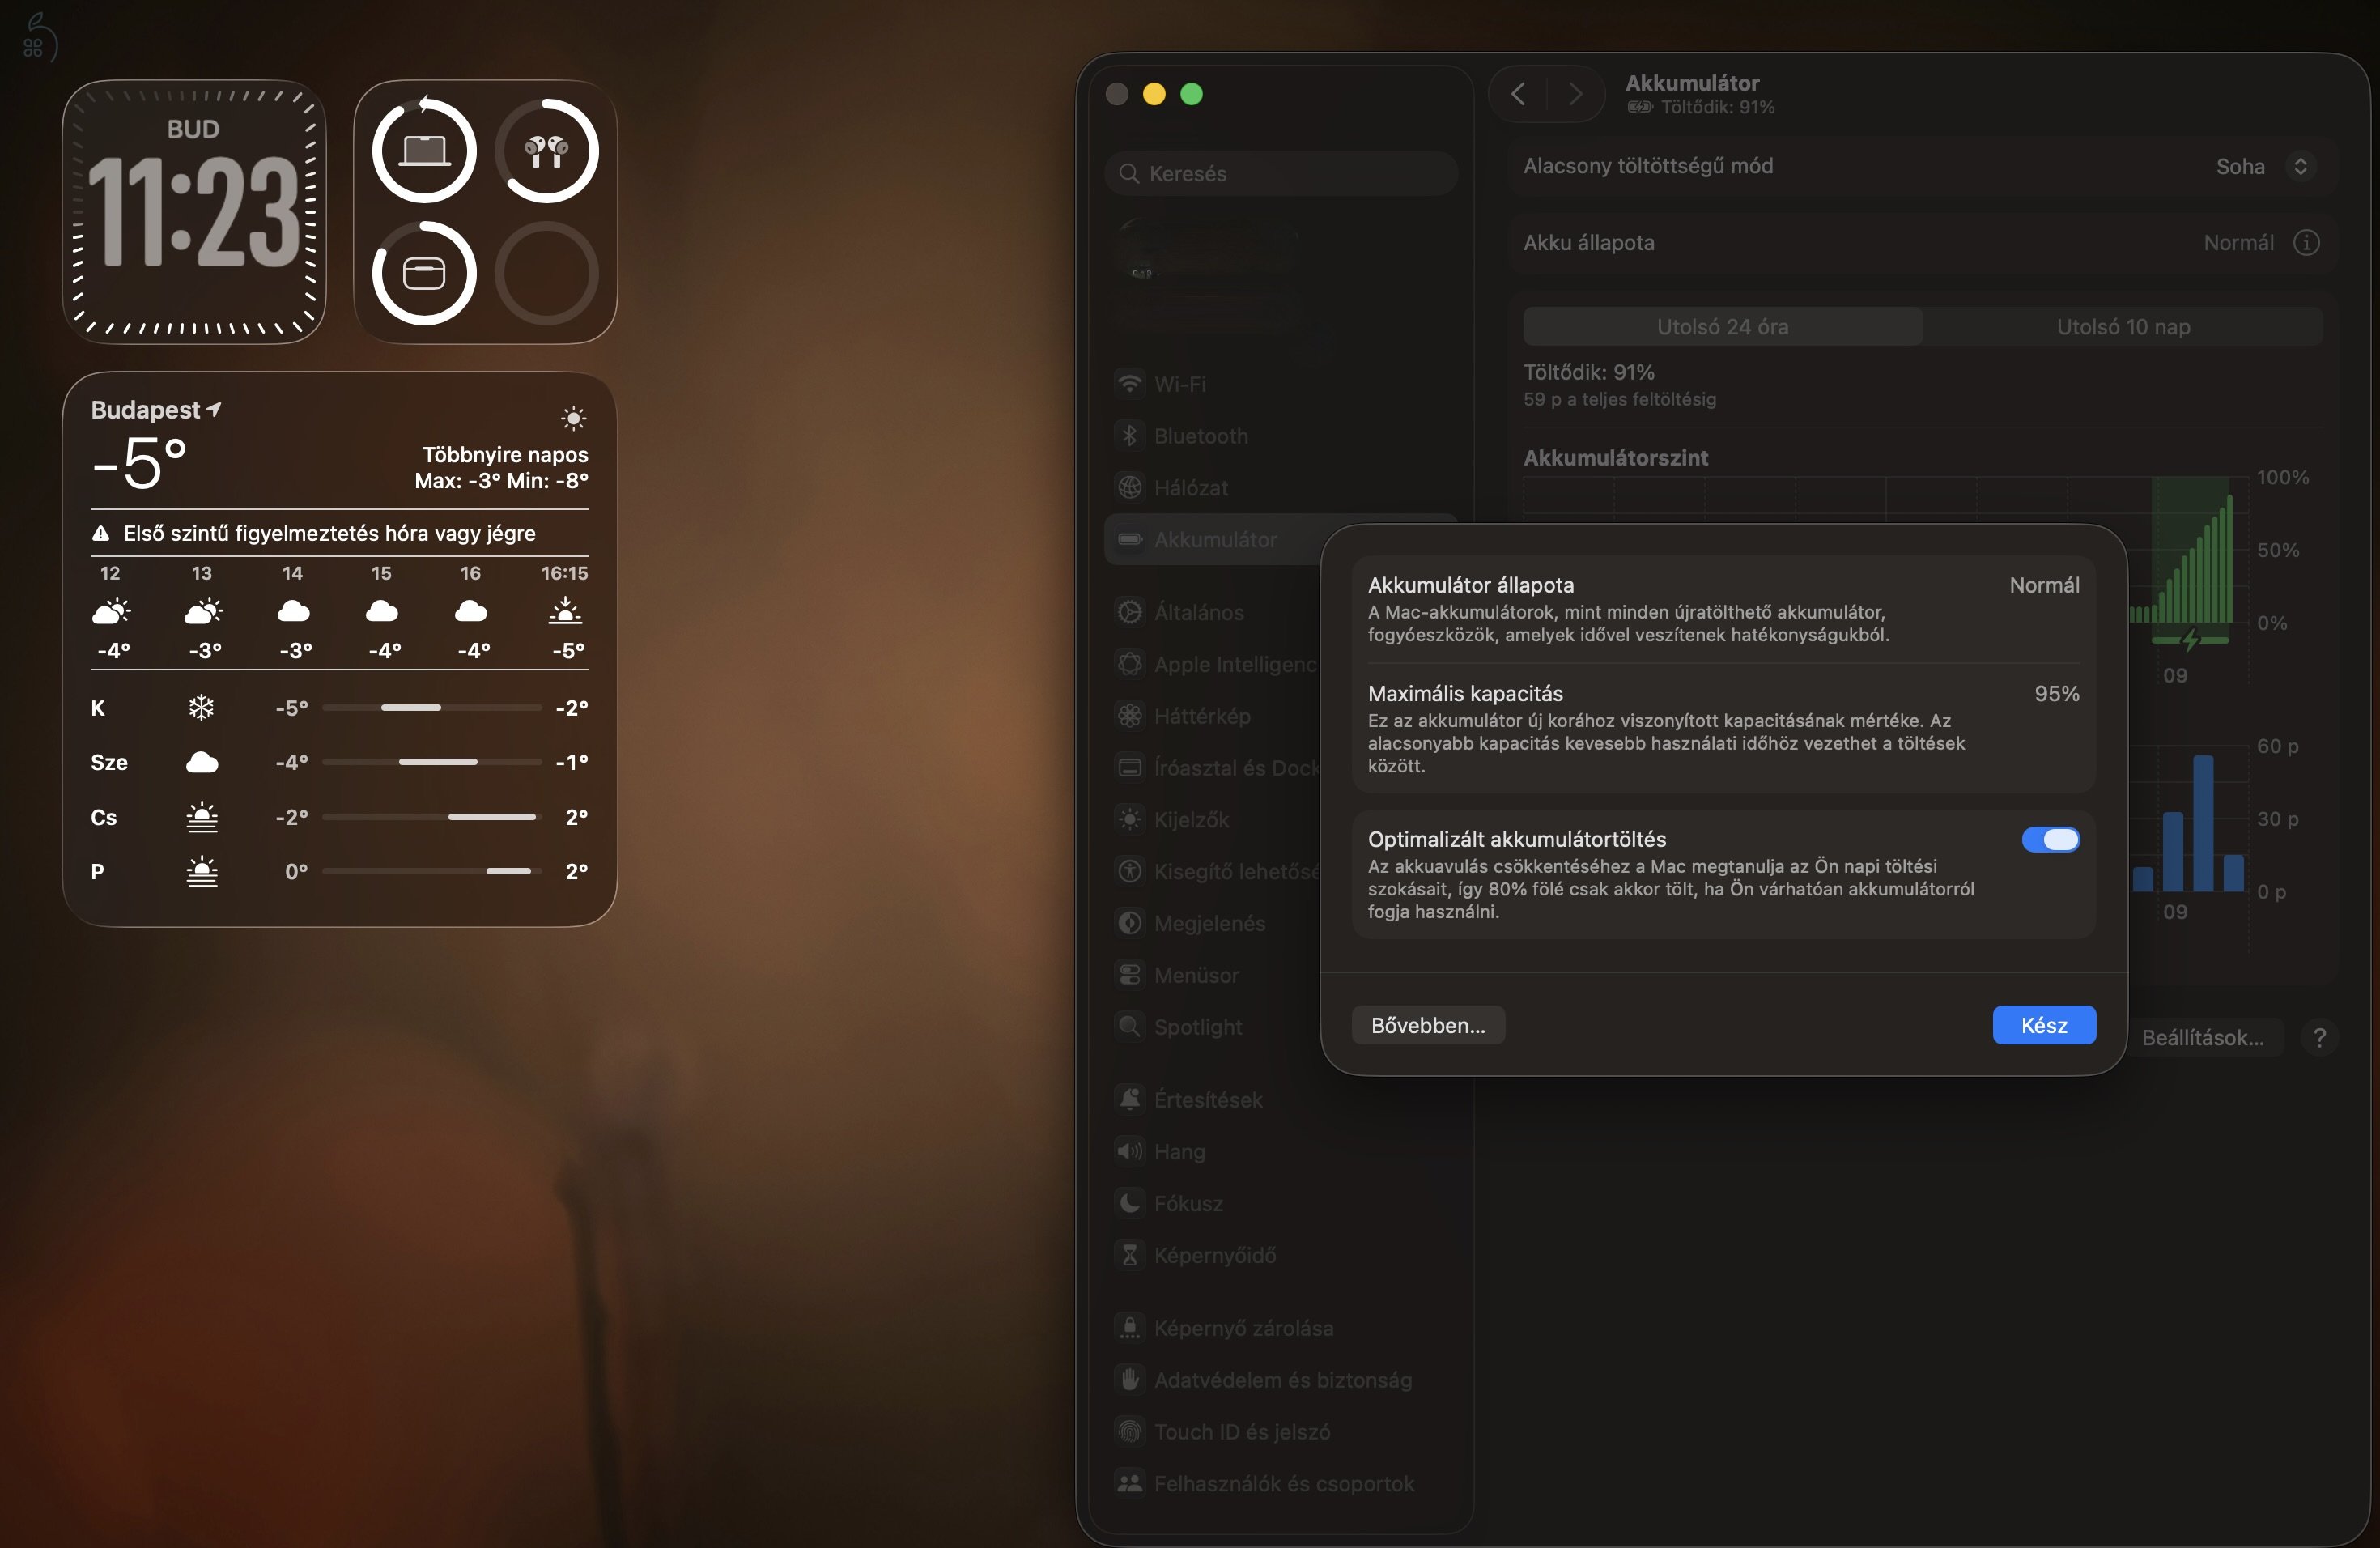Select Hálózat sidebar item

1190,488
